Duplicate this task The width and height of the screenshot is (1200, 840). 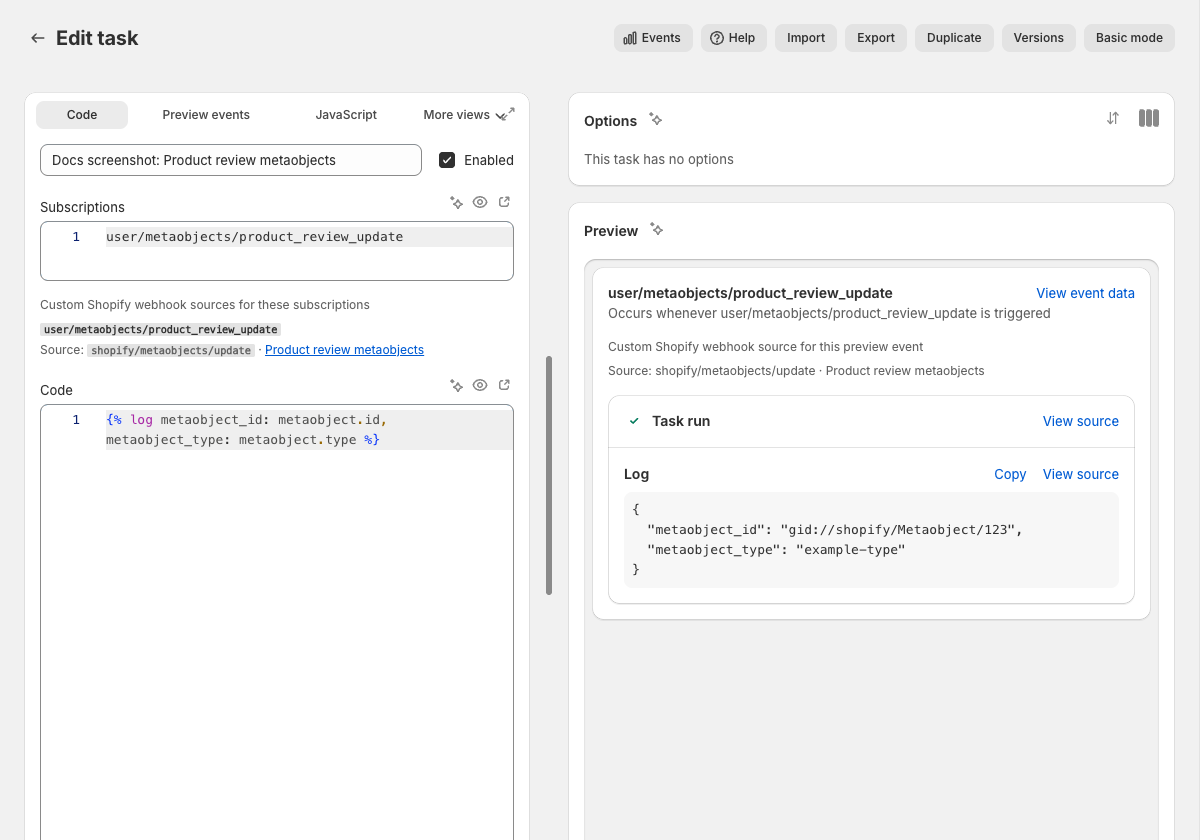click(954, 38)
